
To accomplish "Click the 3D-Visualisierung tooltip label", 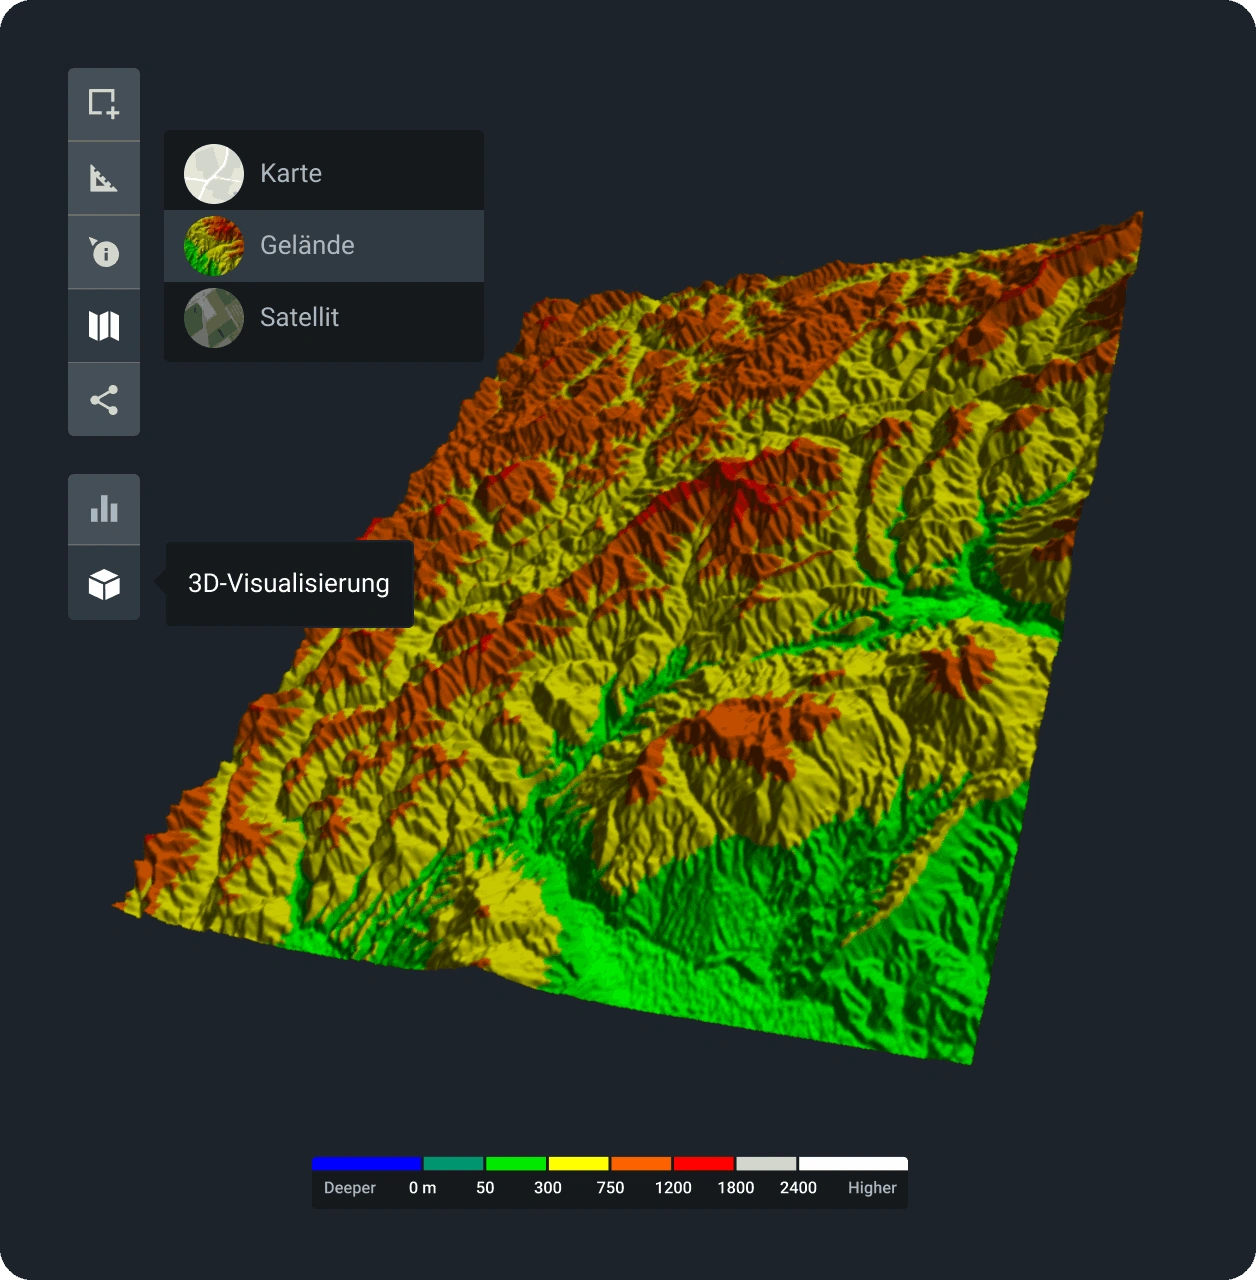I will tap(288, 583).
